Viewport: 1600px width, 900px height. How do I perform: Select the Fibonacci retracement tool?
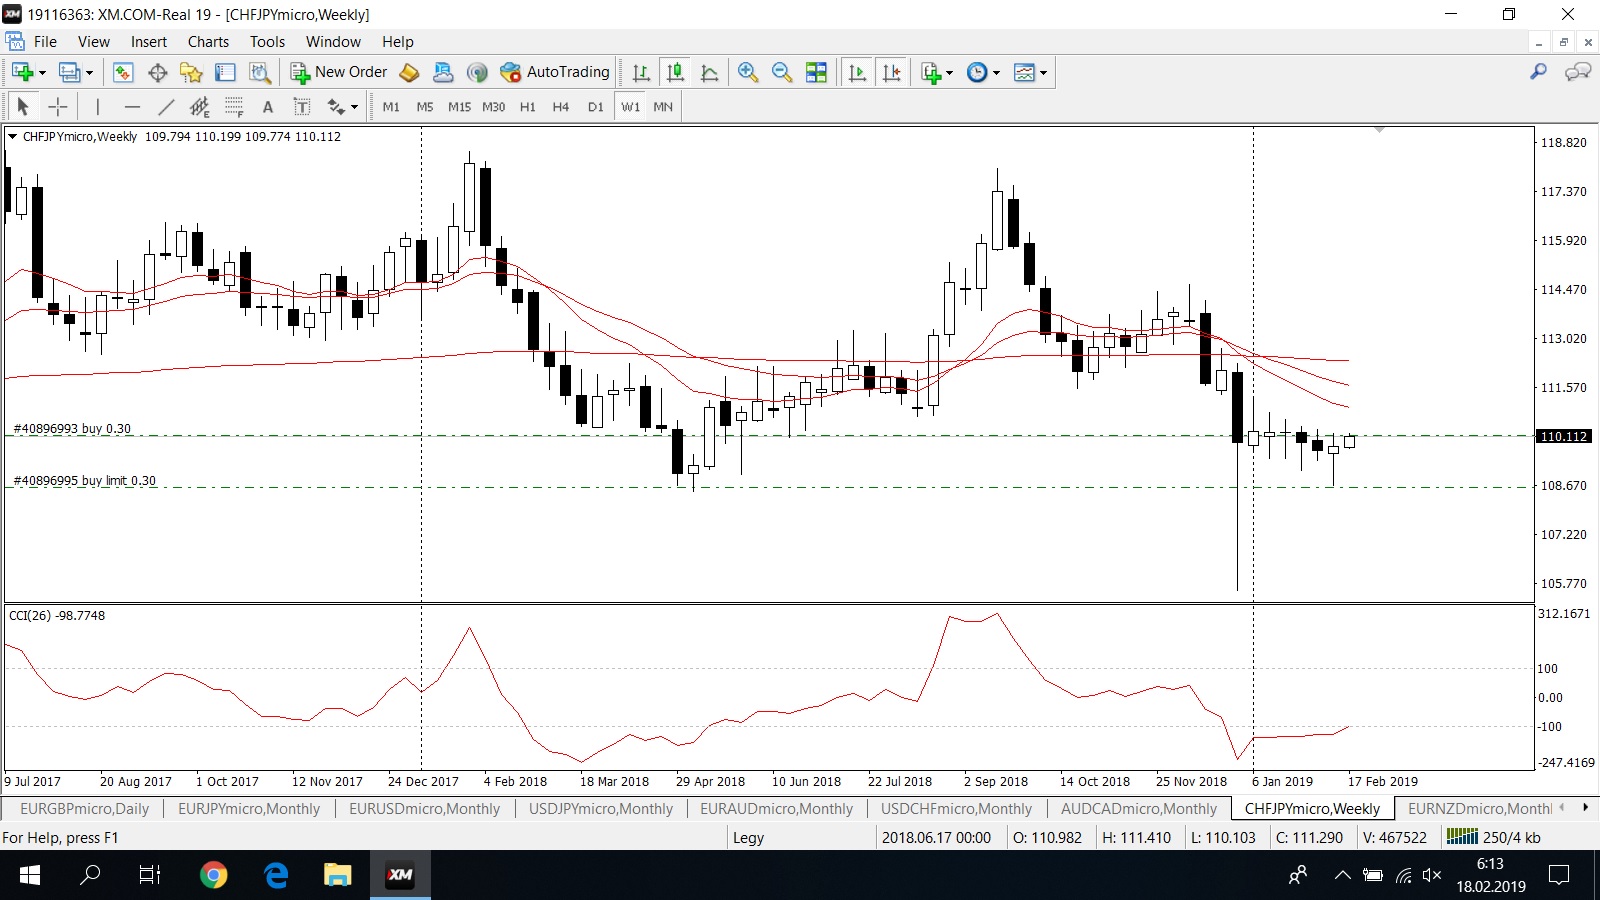click(234, 106)
